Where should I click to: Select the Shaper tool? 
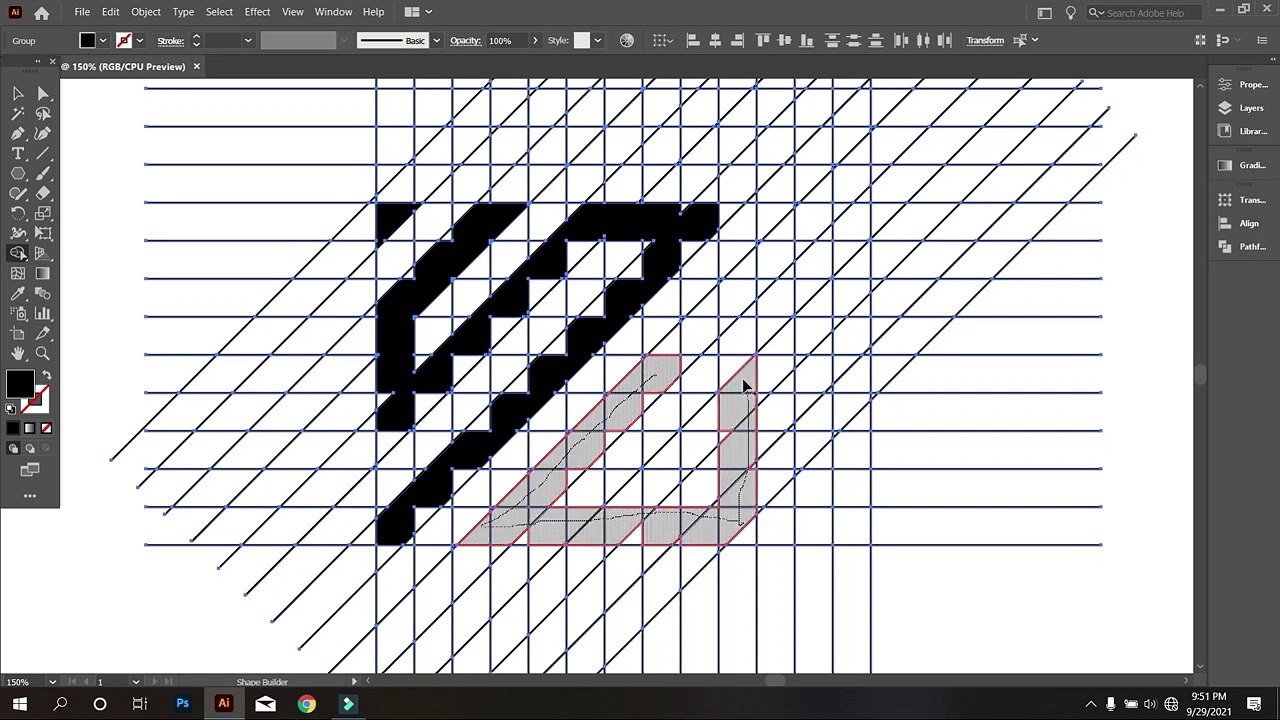(x=18, y=193)
